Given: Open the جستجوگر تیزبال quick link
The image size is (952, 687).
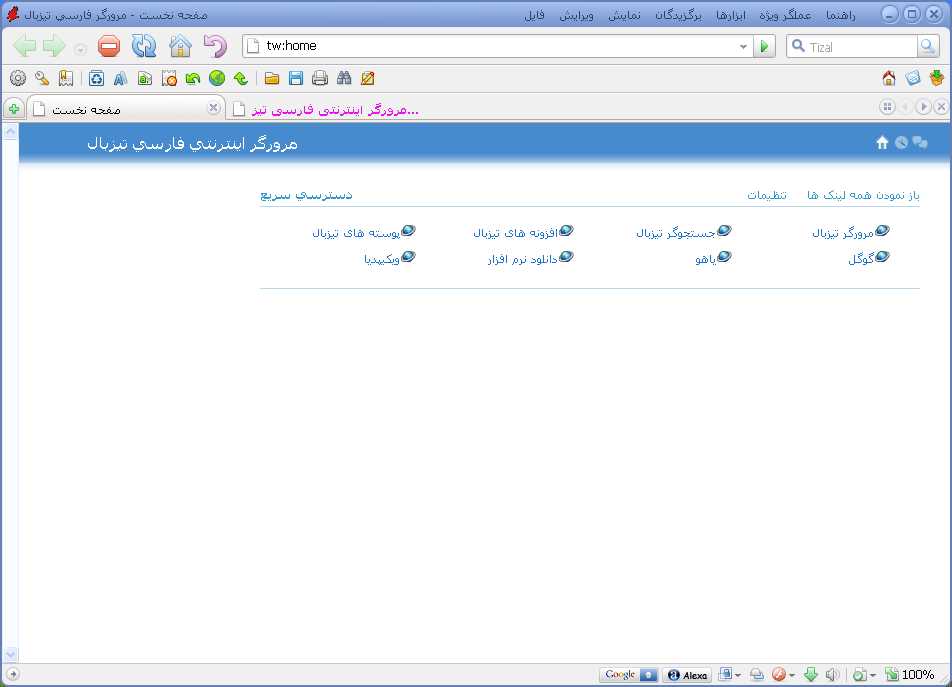Looking at the screenshot, I should (x=684, y=232).
